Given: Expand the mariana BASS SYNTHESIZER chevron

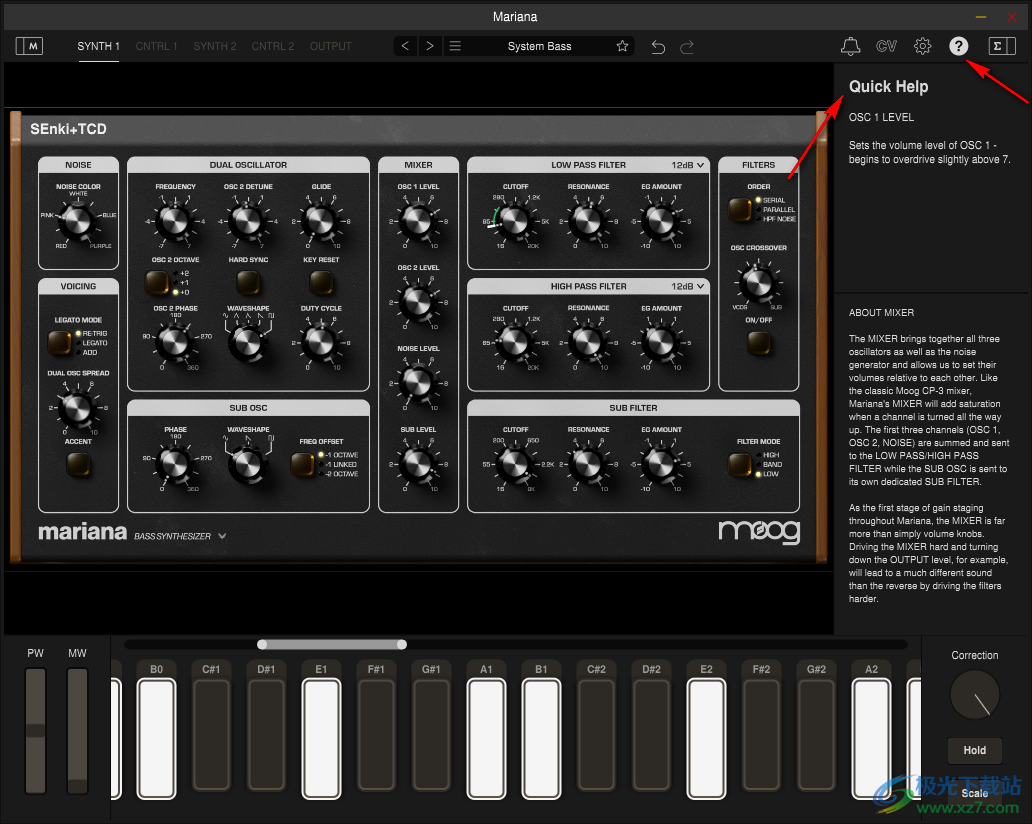Looking at the screenshot, I should point(222,536).
